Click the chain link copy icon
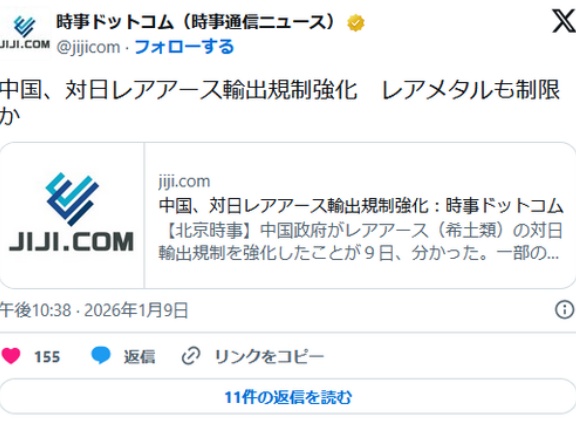This screenshot has width=576, height=430. (x=191, y=356)
